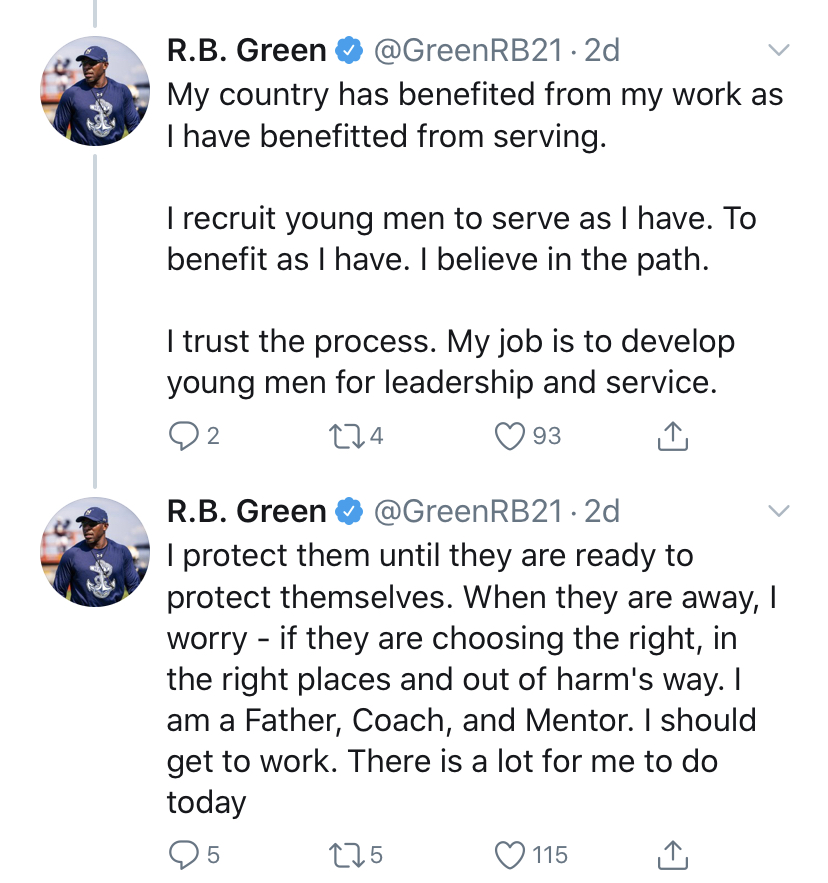This screenshot has width=828, height=883.
Task: Open the chevron menu on the first tweet
Action: 778,50
